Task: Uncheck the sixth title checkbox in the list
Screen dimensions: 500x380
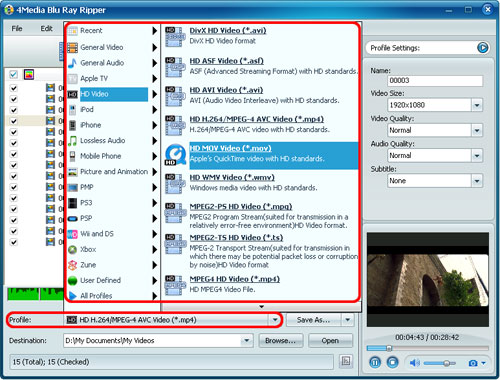Action: pos(14,143)
